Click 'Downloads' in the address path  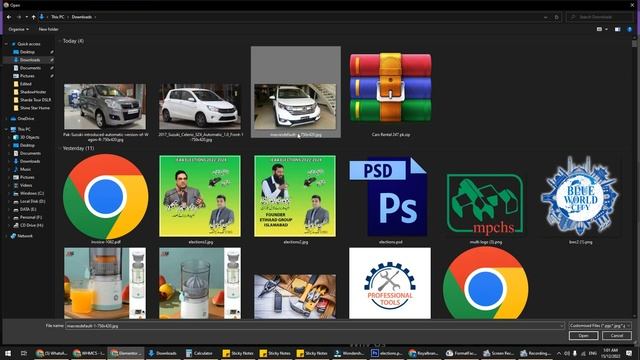pyautogui.click(x=82, y=17)
